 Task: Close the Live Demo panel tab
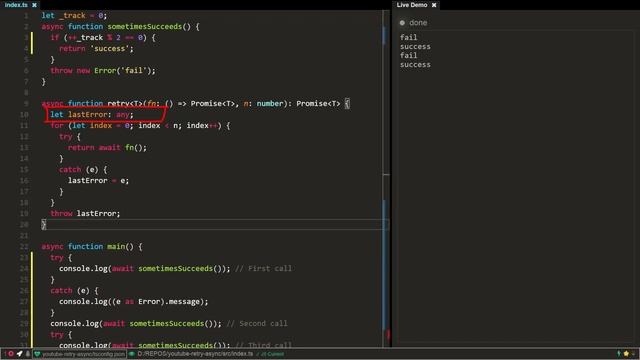pos(434,5)
